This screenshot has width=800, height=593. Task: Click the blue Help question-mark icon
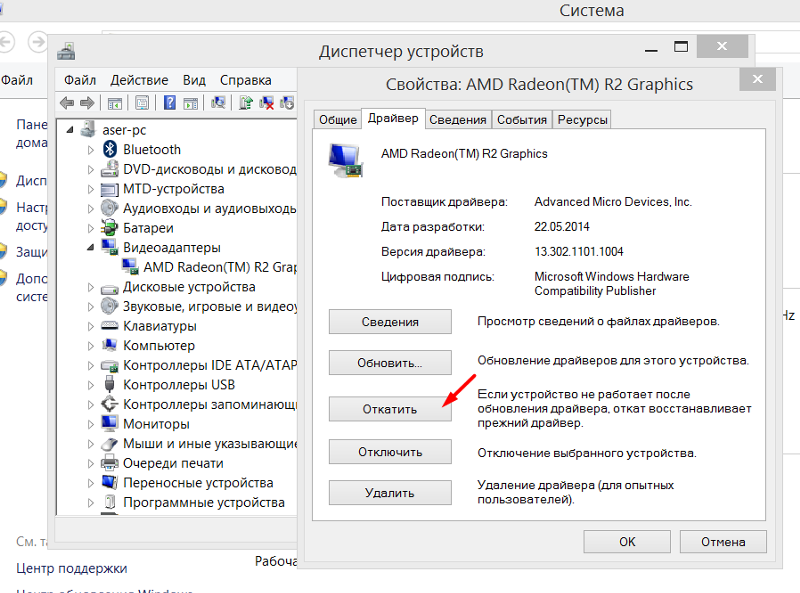pos(170,103)
